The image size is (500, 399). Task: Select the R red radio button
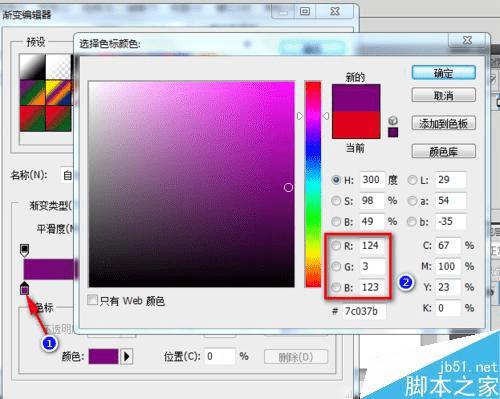(x=336, y=246)
